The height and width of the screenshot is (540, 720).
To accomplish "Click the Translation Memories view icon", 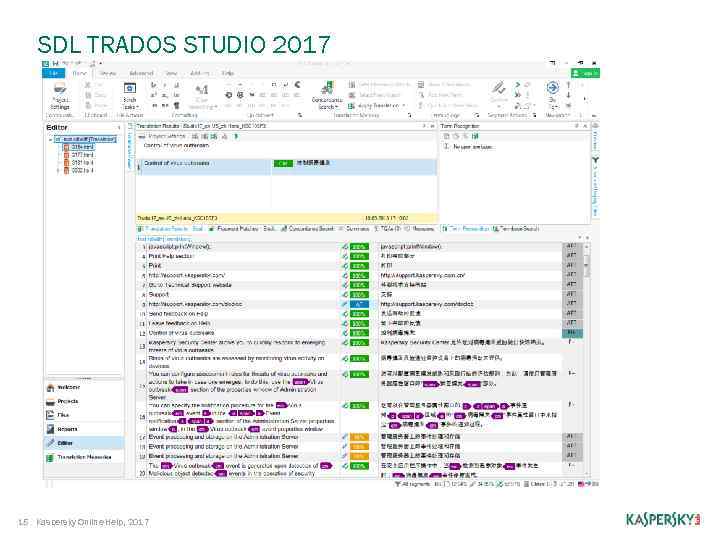I will pos(50,457).
